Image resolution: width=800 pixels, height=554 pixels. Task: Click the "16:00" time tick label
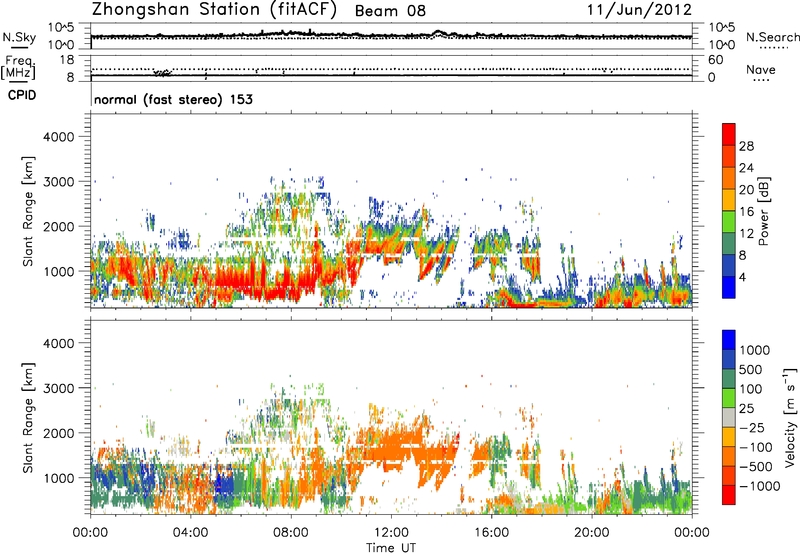click(x=491, y=533)
